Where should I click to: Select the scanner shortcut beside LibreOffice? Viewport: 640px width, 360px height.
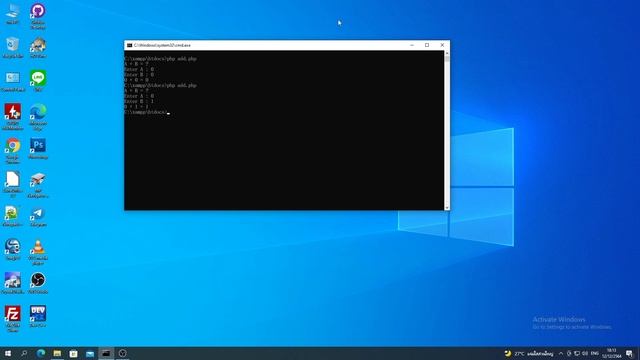tap(38, 185)
